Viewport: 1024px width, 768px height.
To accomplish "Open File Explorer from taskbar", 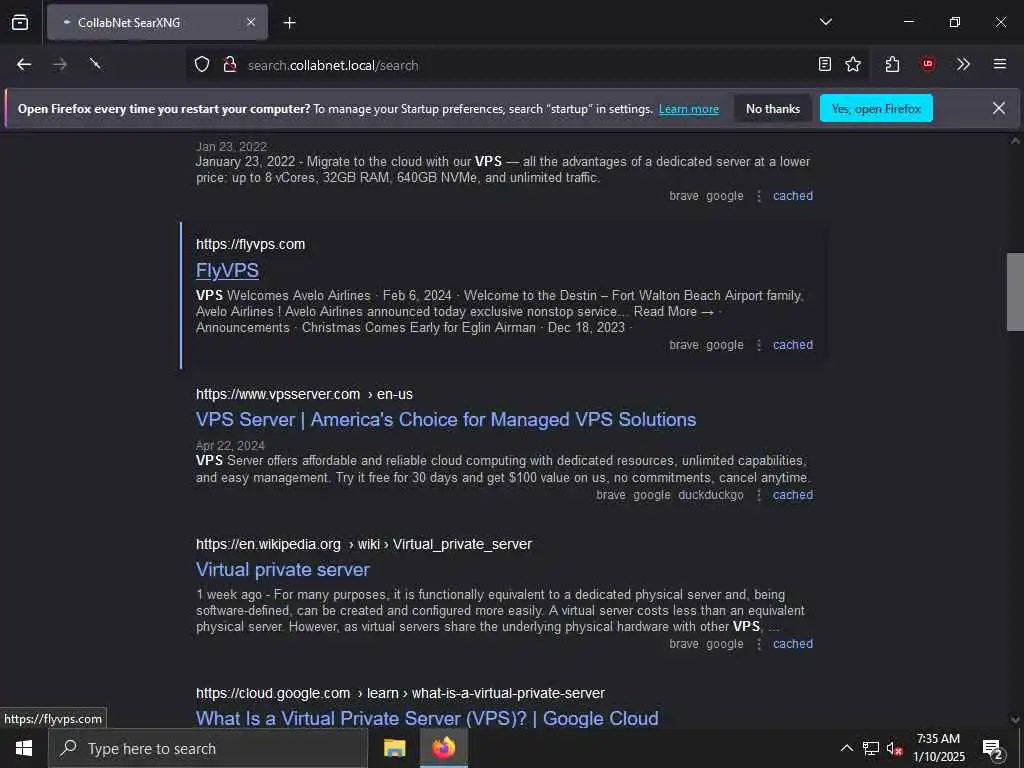I will coord(394,748).
